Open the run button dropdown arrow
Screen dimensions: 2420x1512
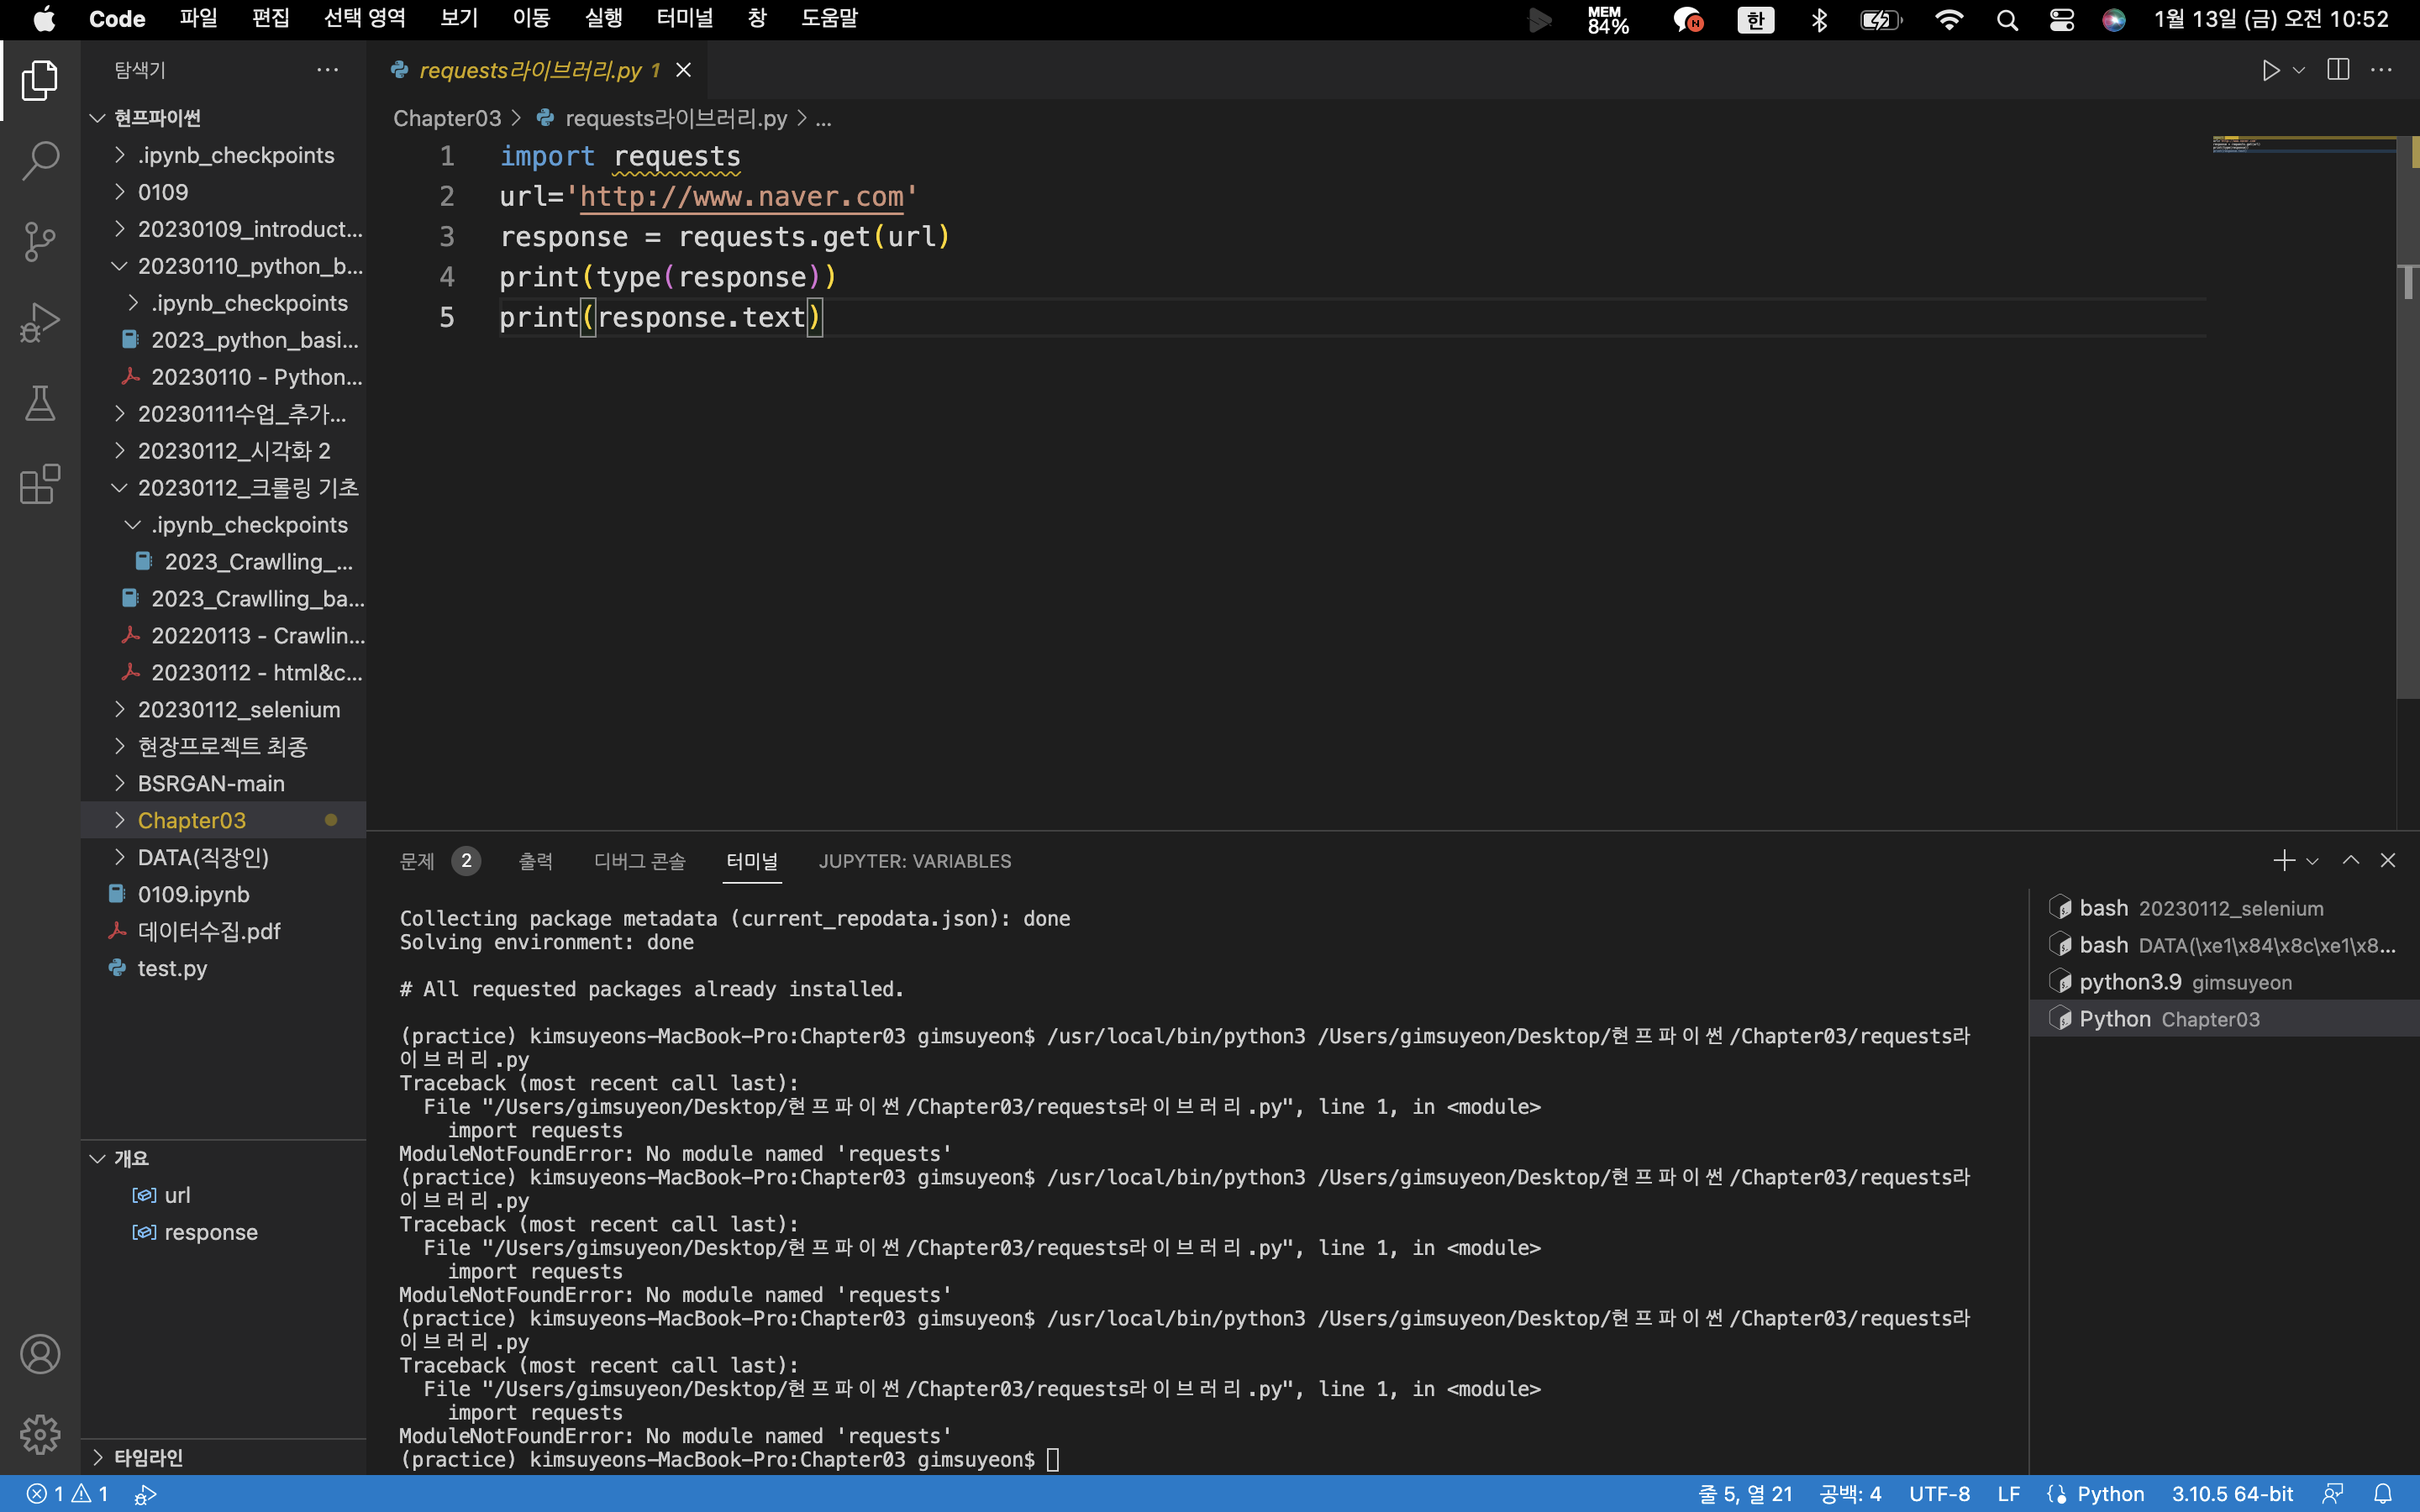2299,70
